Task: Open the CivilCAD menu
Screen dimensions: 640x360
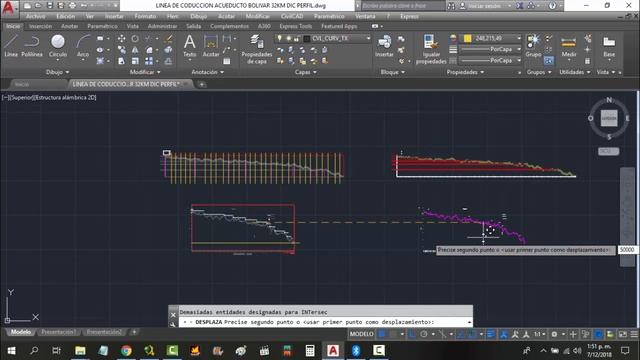Action: point(292,16)
